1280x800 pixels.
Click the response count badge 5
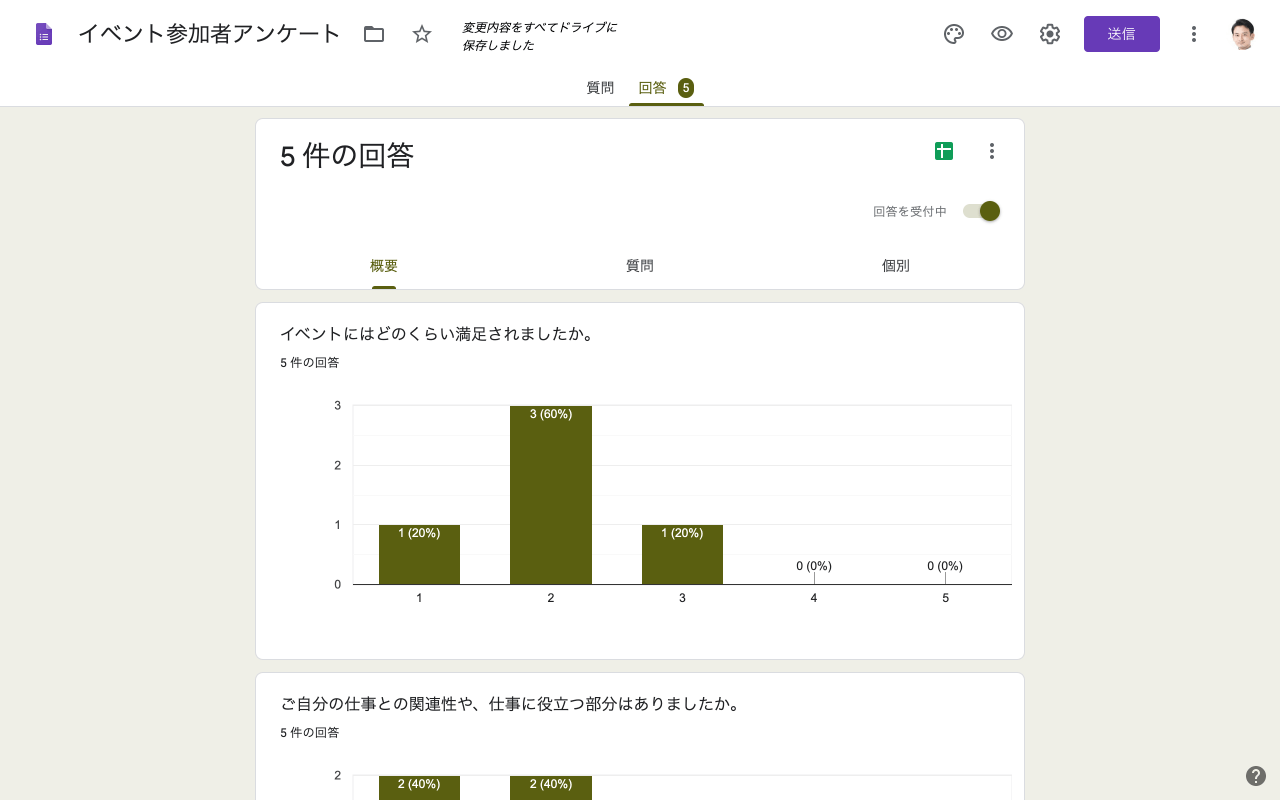[686, 88]
